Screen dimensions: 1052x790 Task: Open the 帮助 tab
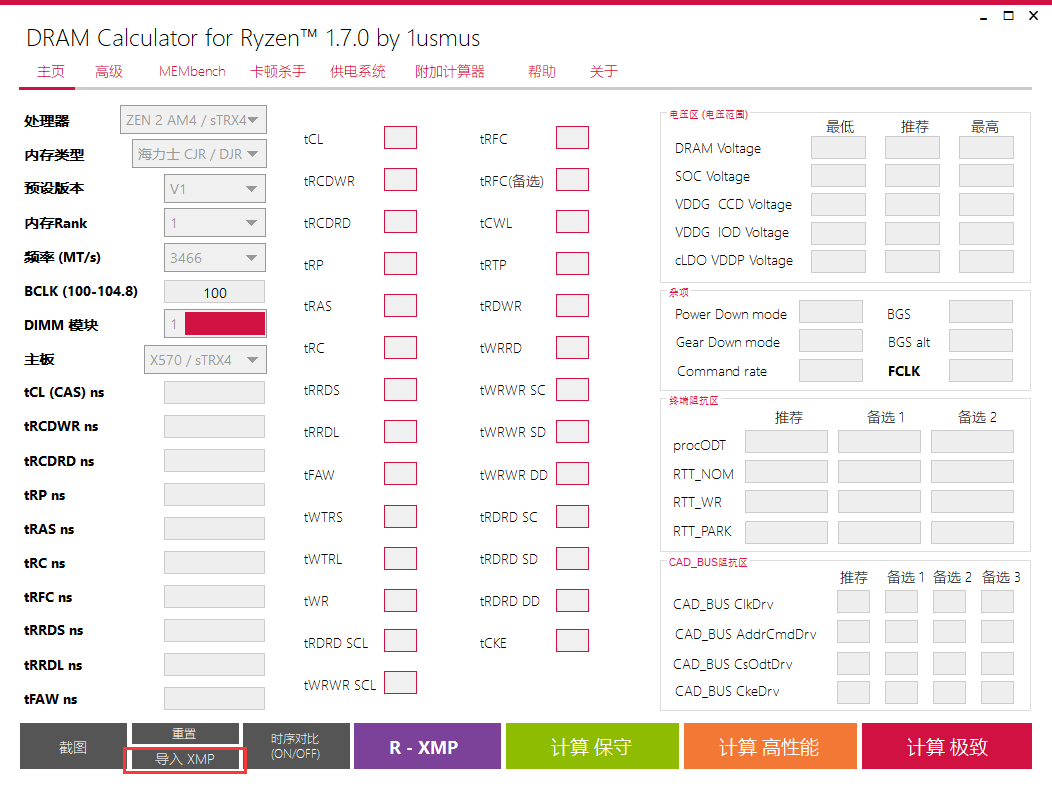(541, 72)
